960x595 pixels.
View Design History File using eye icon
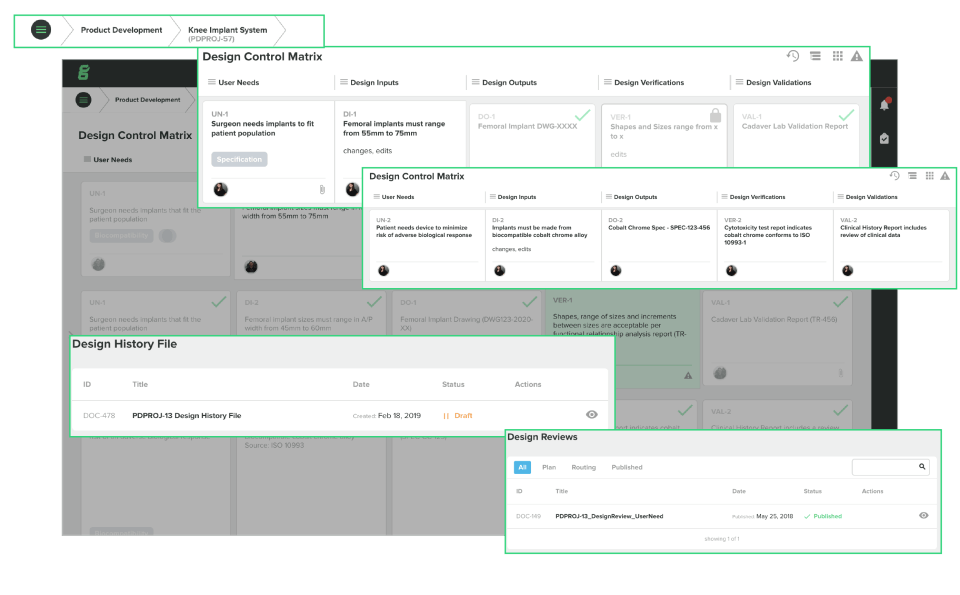(x=591, y=414)
